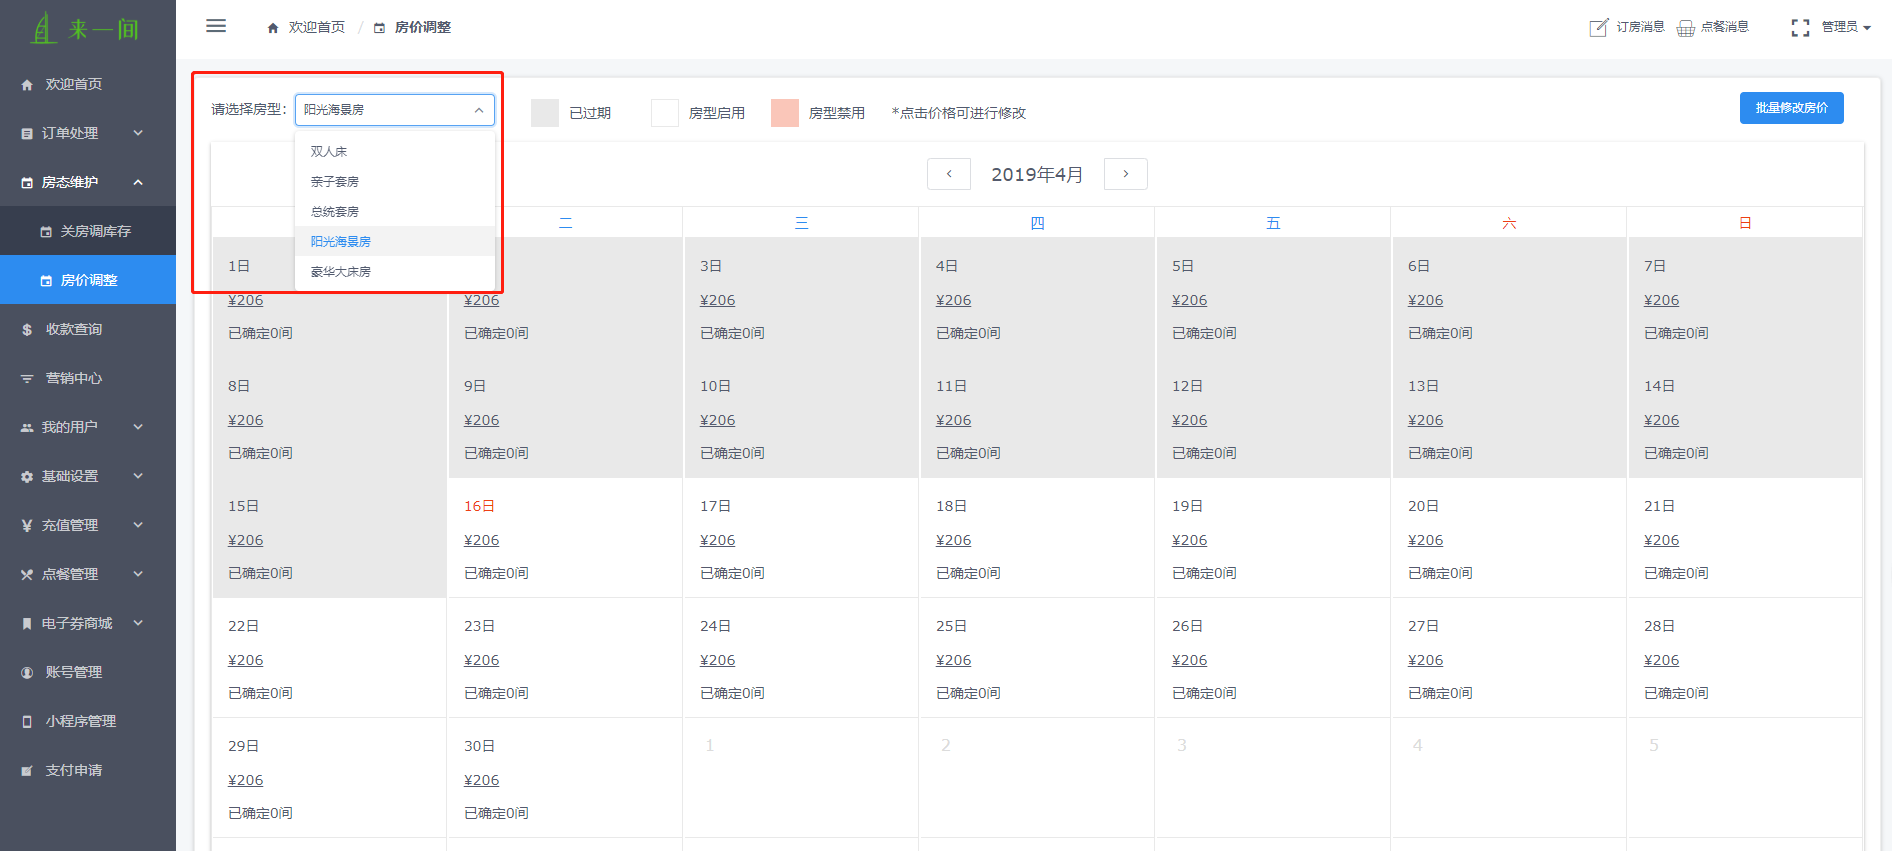
Task: Open the 管理员 account dropdown
Action: (1845, 27)
